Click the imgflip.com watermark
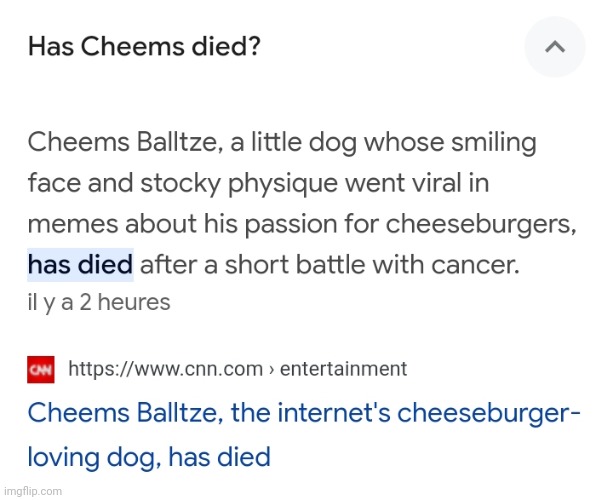This screenshot has height=500, width=613. click(x=32, y=491)
